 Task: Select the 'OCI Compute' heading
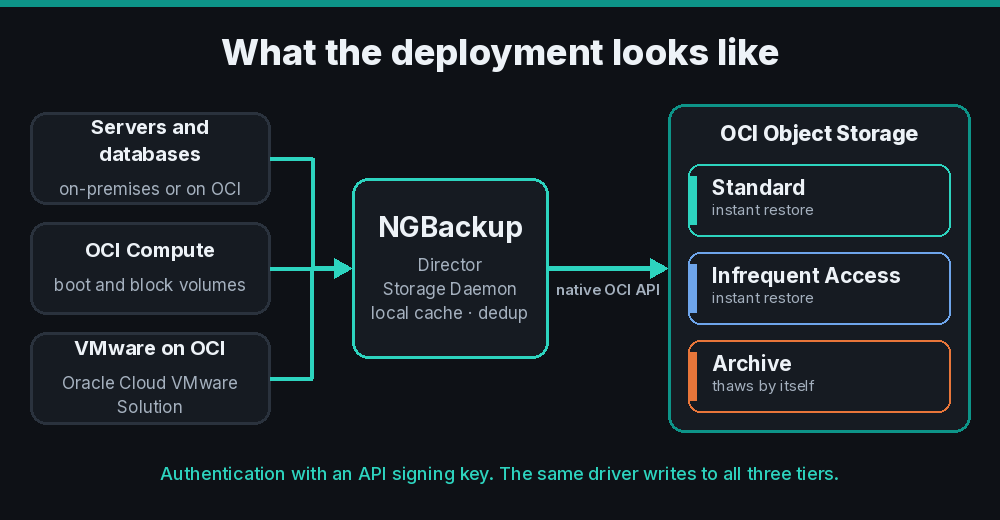pyautogui.click(x=150, y=250)
